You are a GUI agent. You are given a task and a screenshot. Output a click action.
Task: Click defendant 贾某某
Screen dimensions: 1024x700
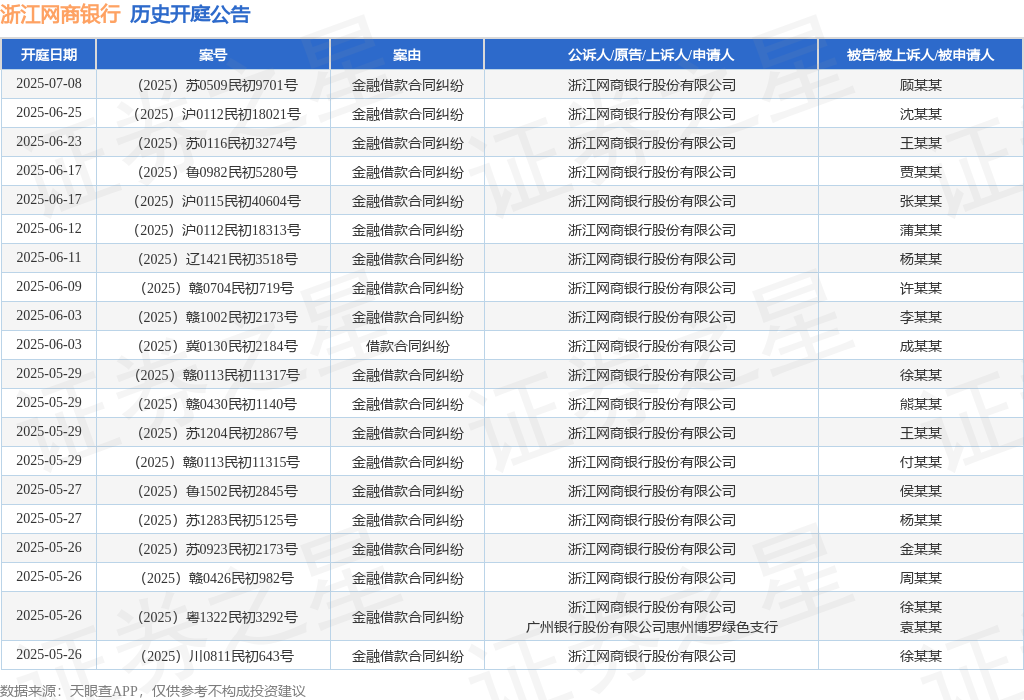pyautogui.click(x=921, y=172)
